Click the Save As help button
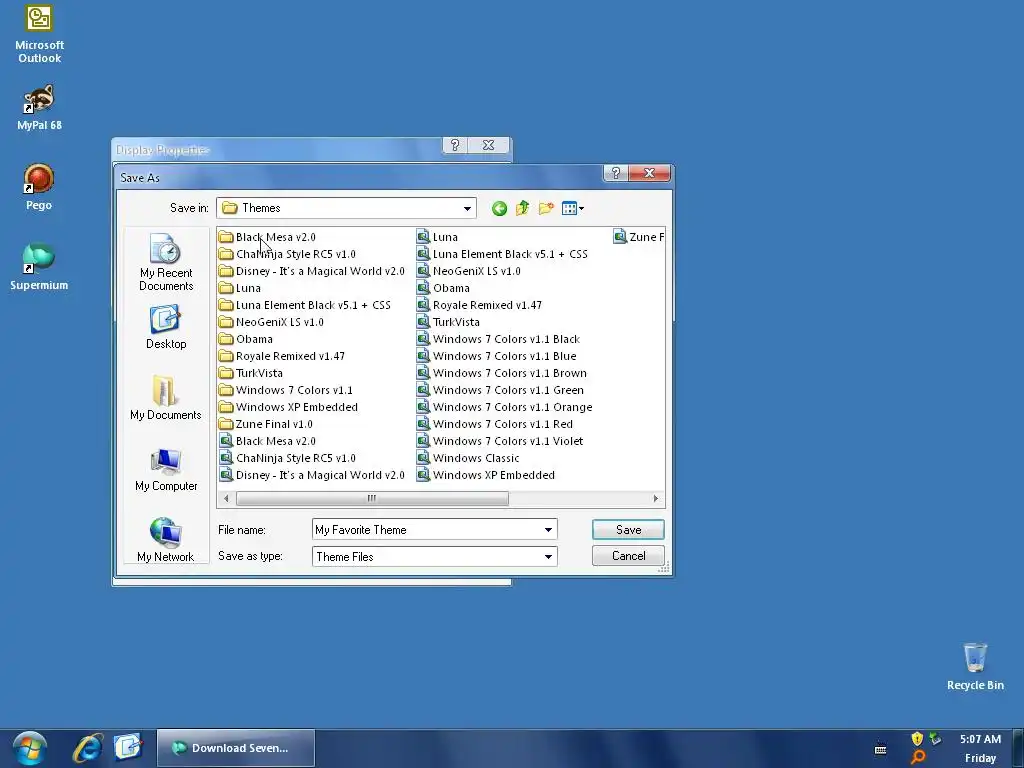Image resolution: width=1024 pixels, height=768 pixels. click(615, 172)
